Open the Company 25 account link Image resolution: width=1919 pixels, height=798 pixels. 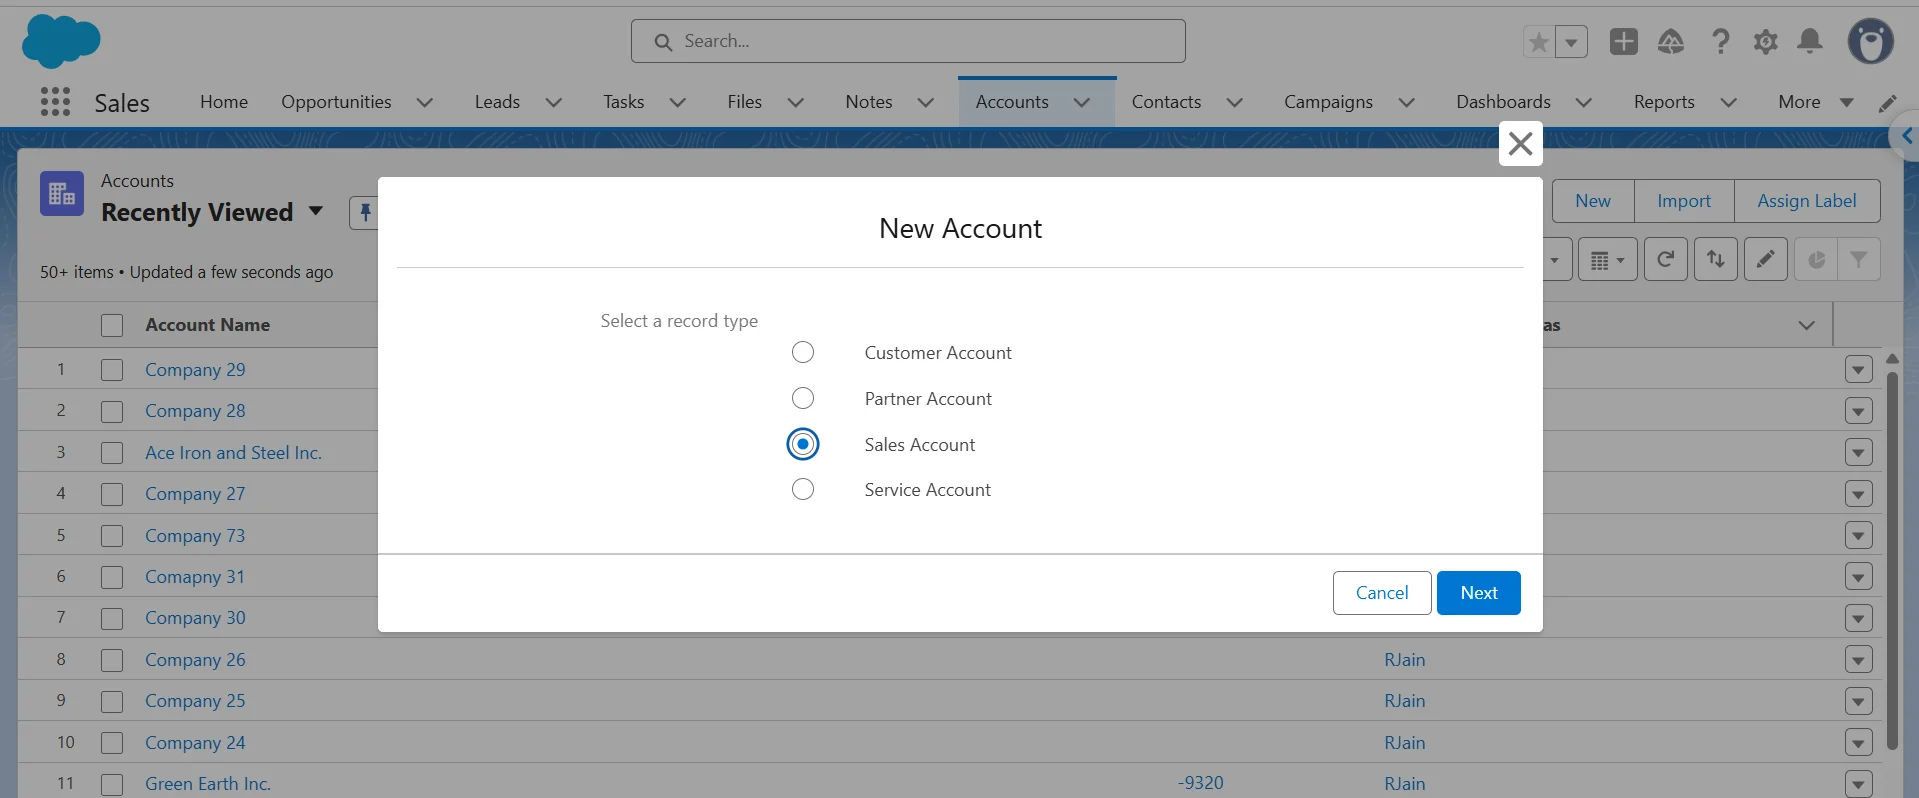(195, 701)
